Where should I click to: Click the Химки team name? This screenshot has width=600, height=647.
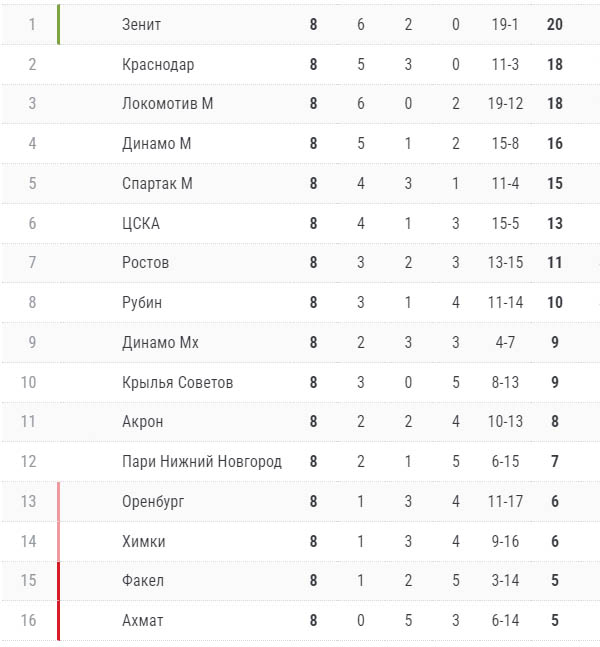pos(143,542)
